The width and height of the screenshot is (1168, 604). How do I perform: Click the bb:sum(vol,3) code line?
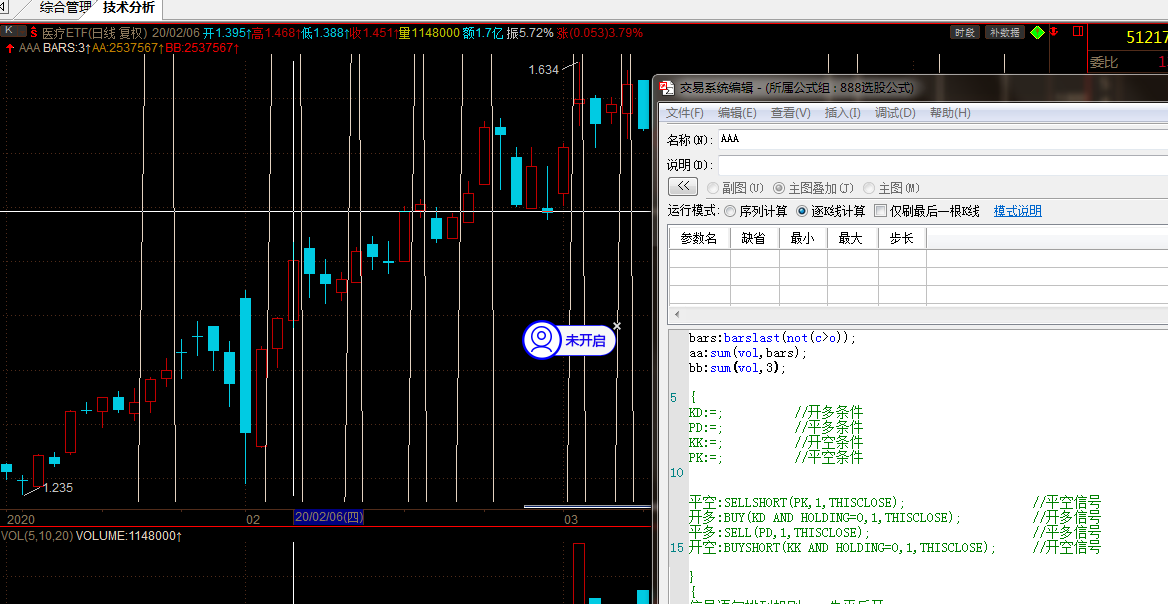coord(737,368)
